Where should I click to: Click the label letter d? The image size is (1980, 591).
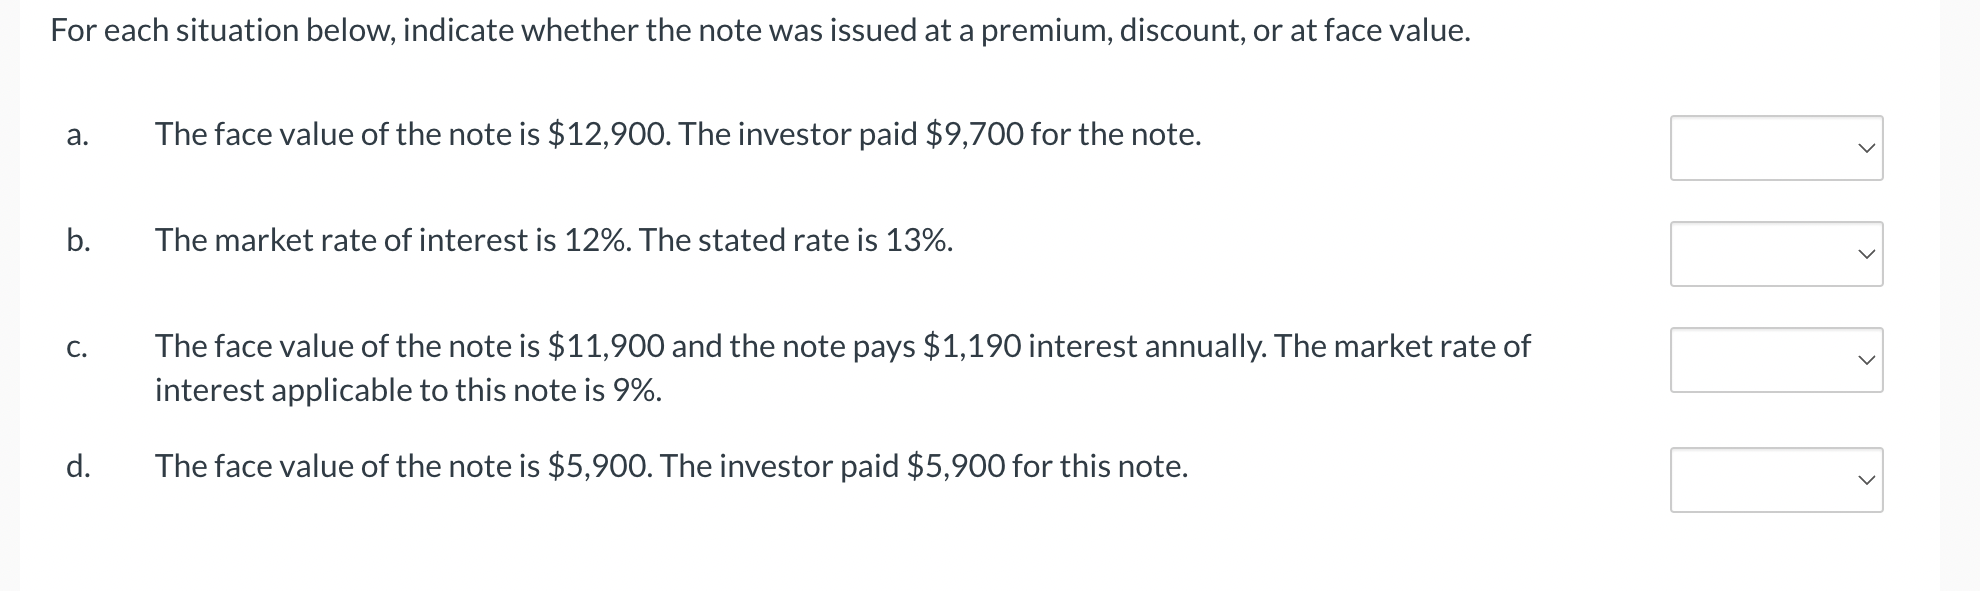tap(78, 466)
